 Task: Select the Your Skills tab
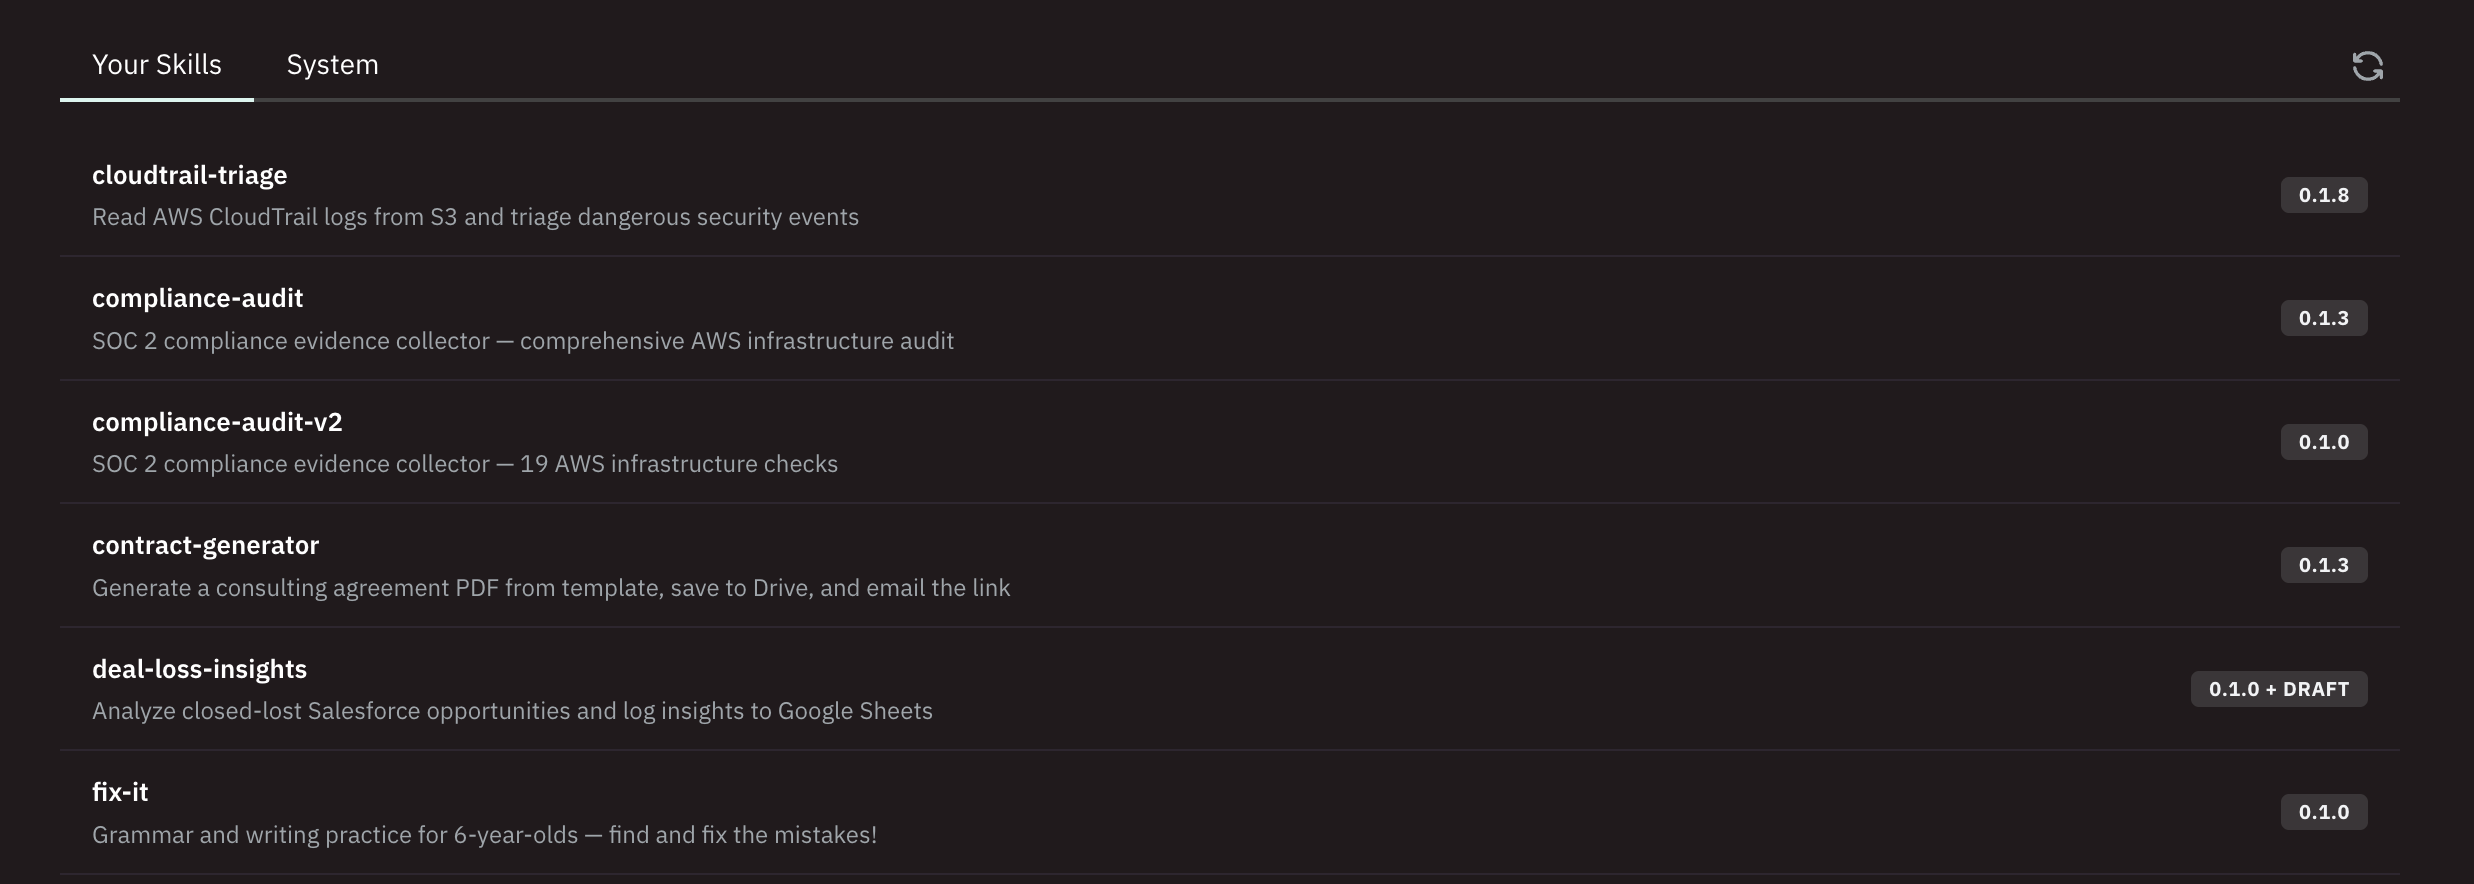157,65
